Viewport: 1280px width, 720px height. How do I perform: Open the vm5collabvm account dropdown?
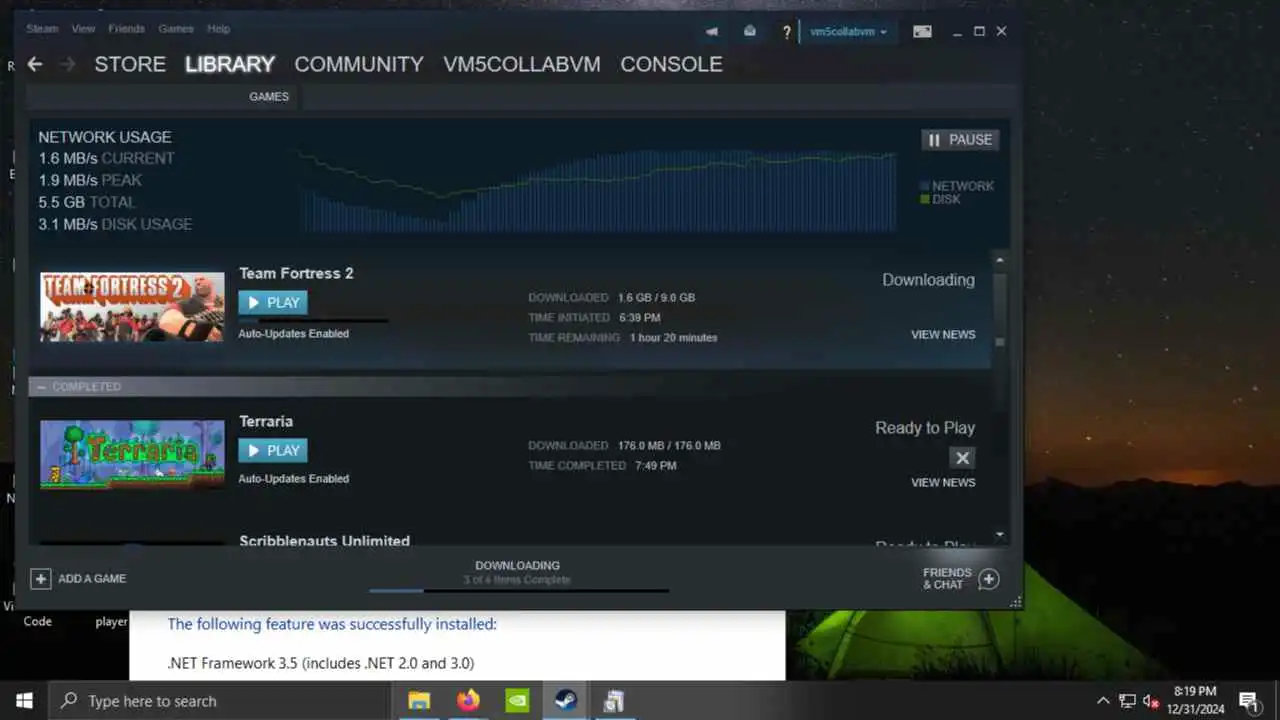point(848,32)
